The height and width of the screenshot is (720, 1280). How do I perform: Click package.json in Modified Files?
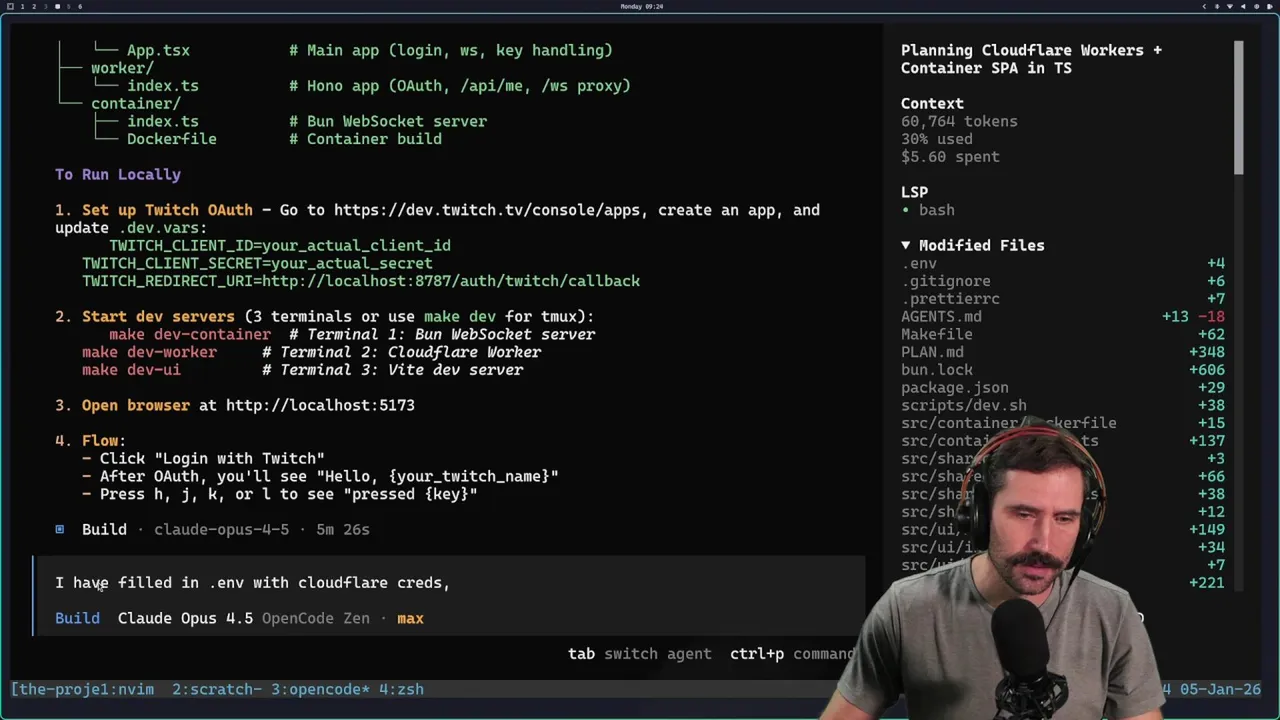point(955,387)
